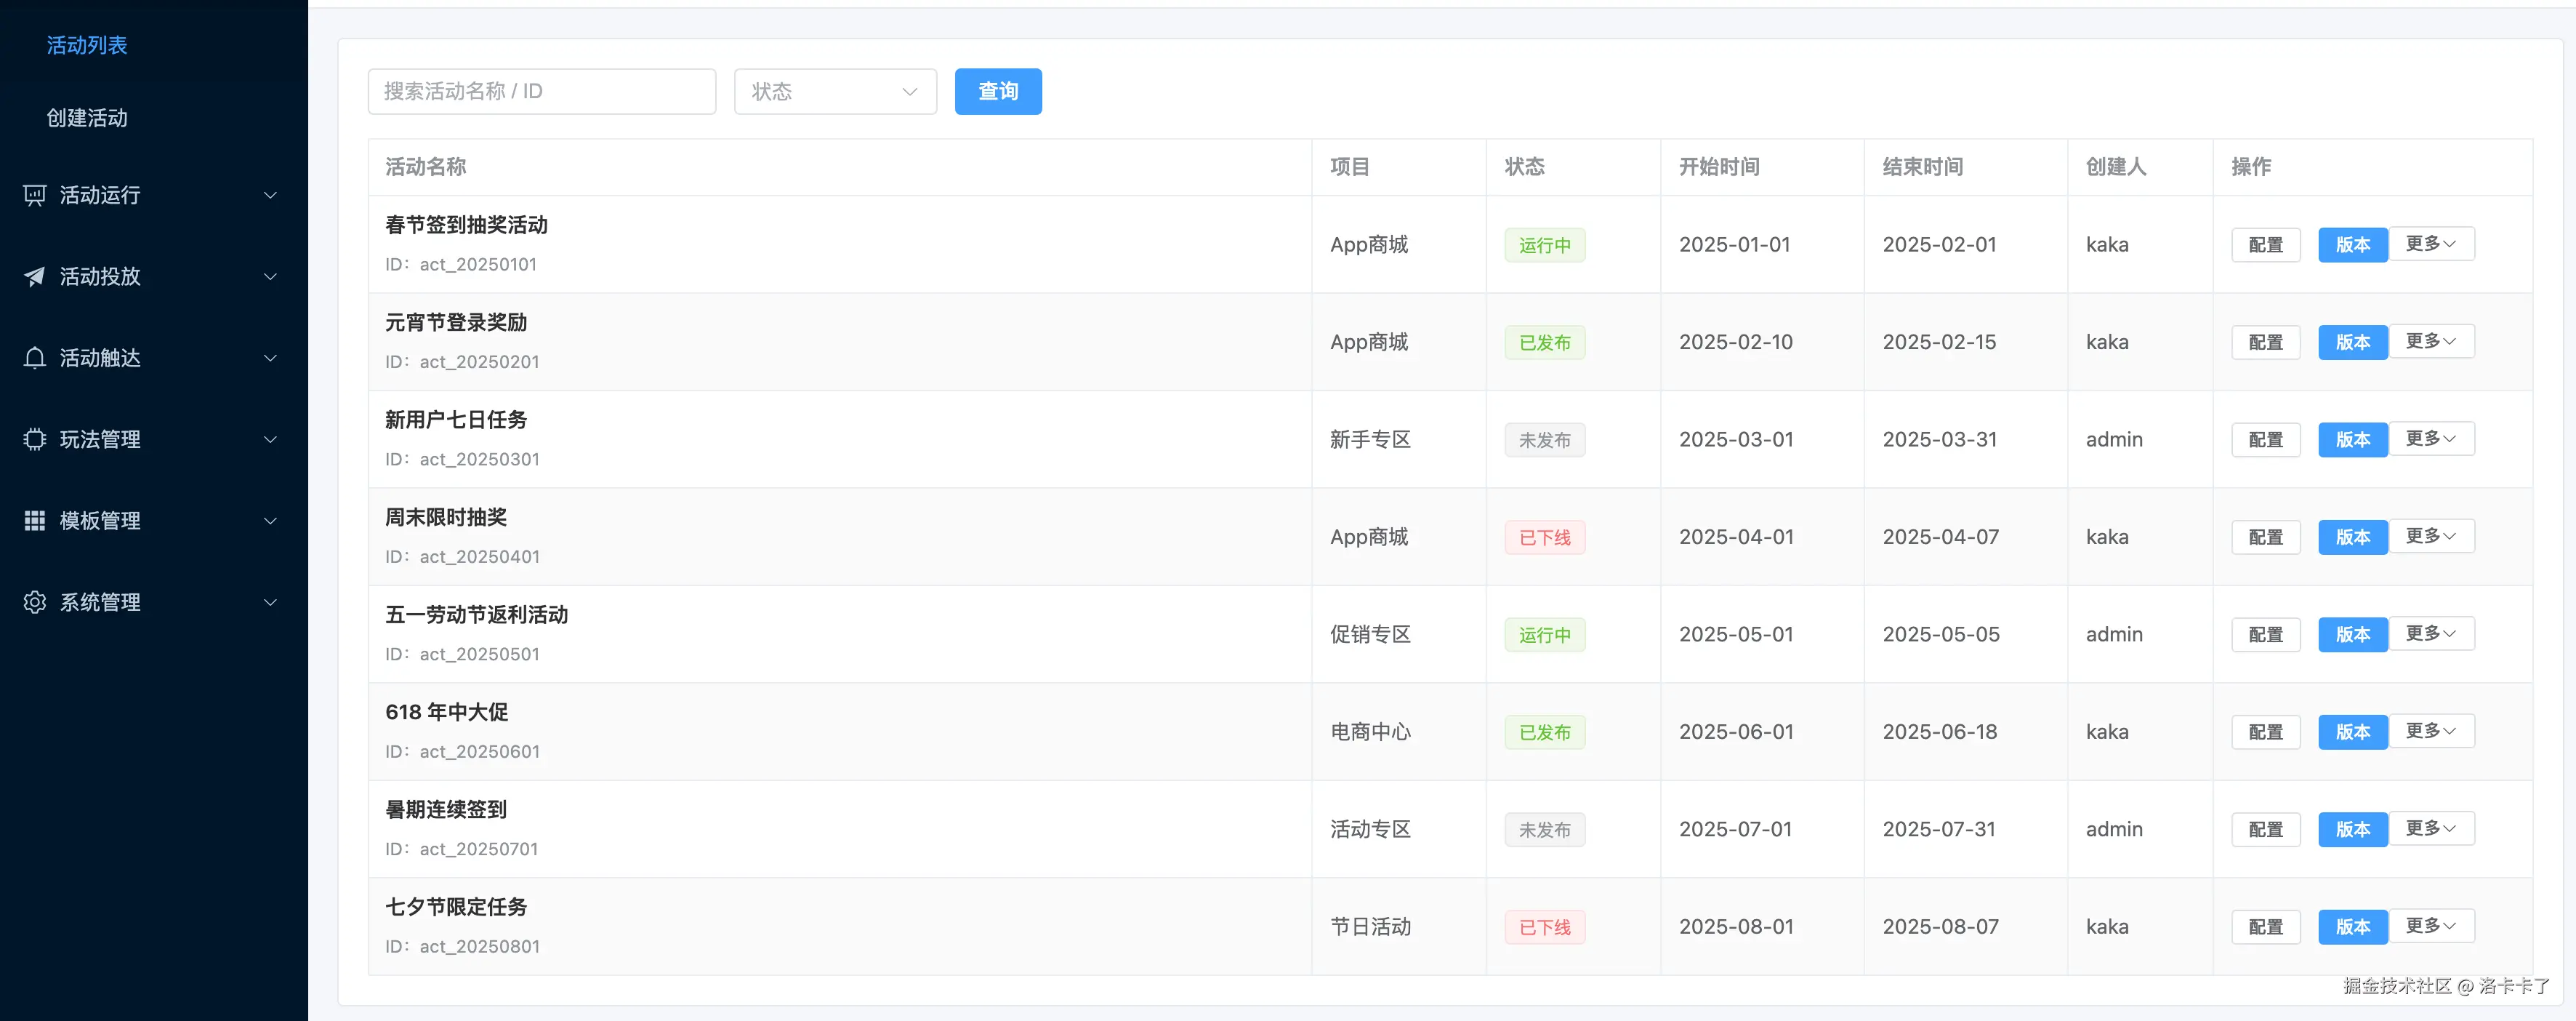Click 配置 for 暑期连续签到
The height and width of the screenshot is (1021, 2576).
[x=2265, y=829]
